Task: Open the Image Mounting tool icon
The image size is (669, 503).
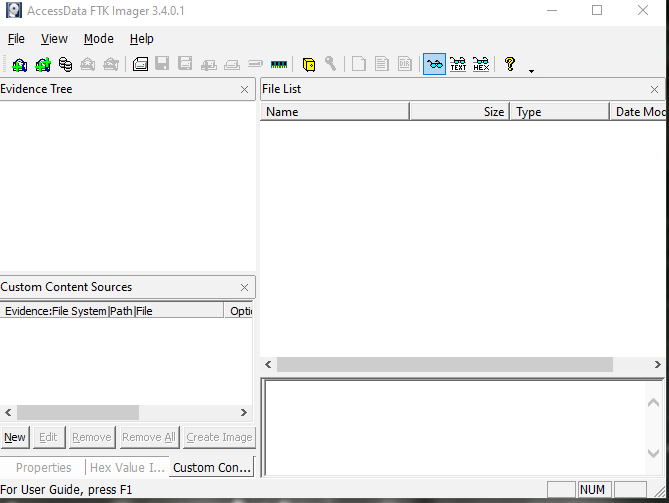Action: (x=65, y=64)
